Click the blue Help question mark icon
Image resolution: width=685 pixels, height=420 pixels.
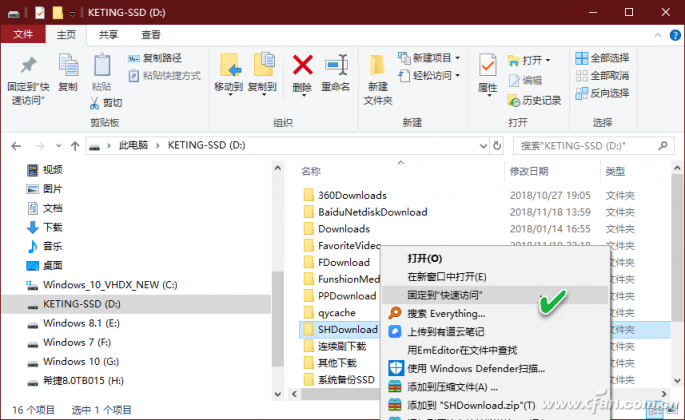tap(675, 35)
